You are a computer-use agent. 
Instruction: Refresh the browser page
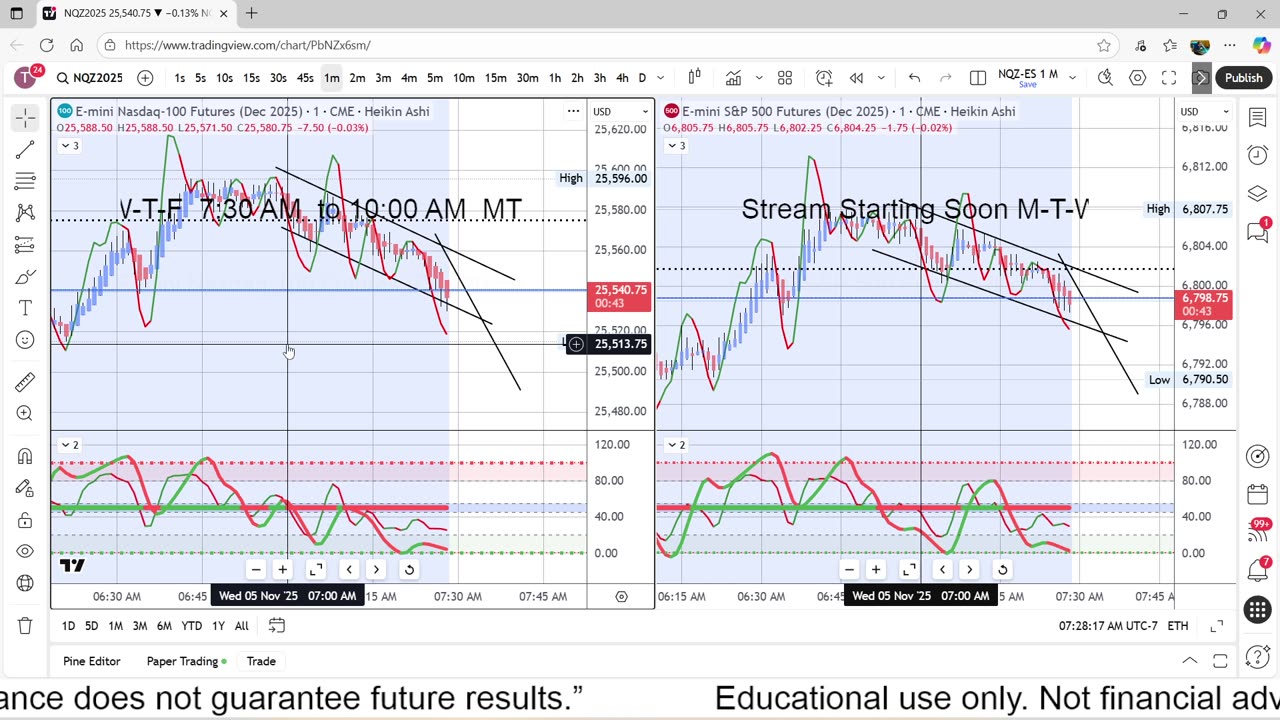[x=47, y=45]
